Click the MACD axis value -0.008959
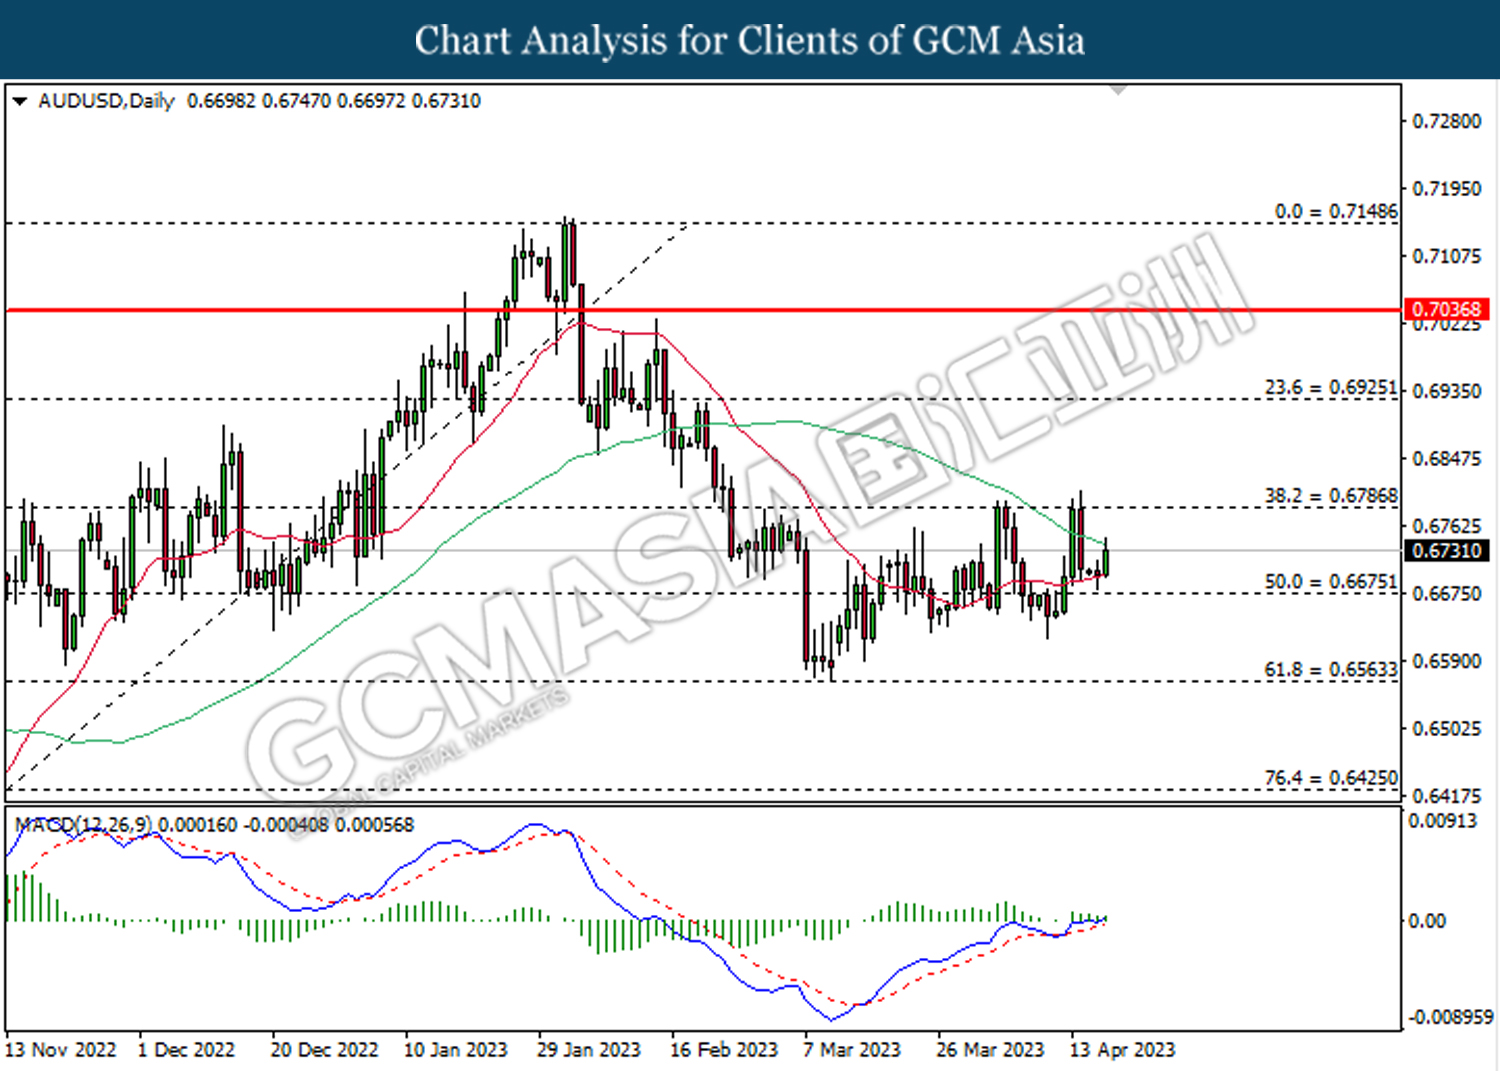The image size is (1500, 1071). point(1450,1017)
